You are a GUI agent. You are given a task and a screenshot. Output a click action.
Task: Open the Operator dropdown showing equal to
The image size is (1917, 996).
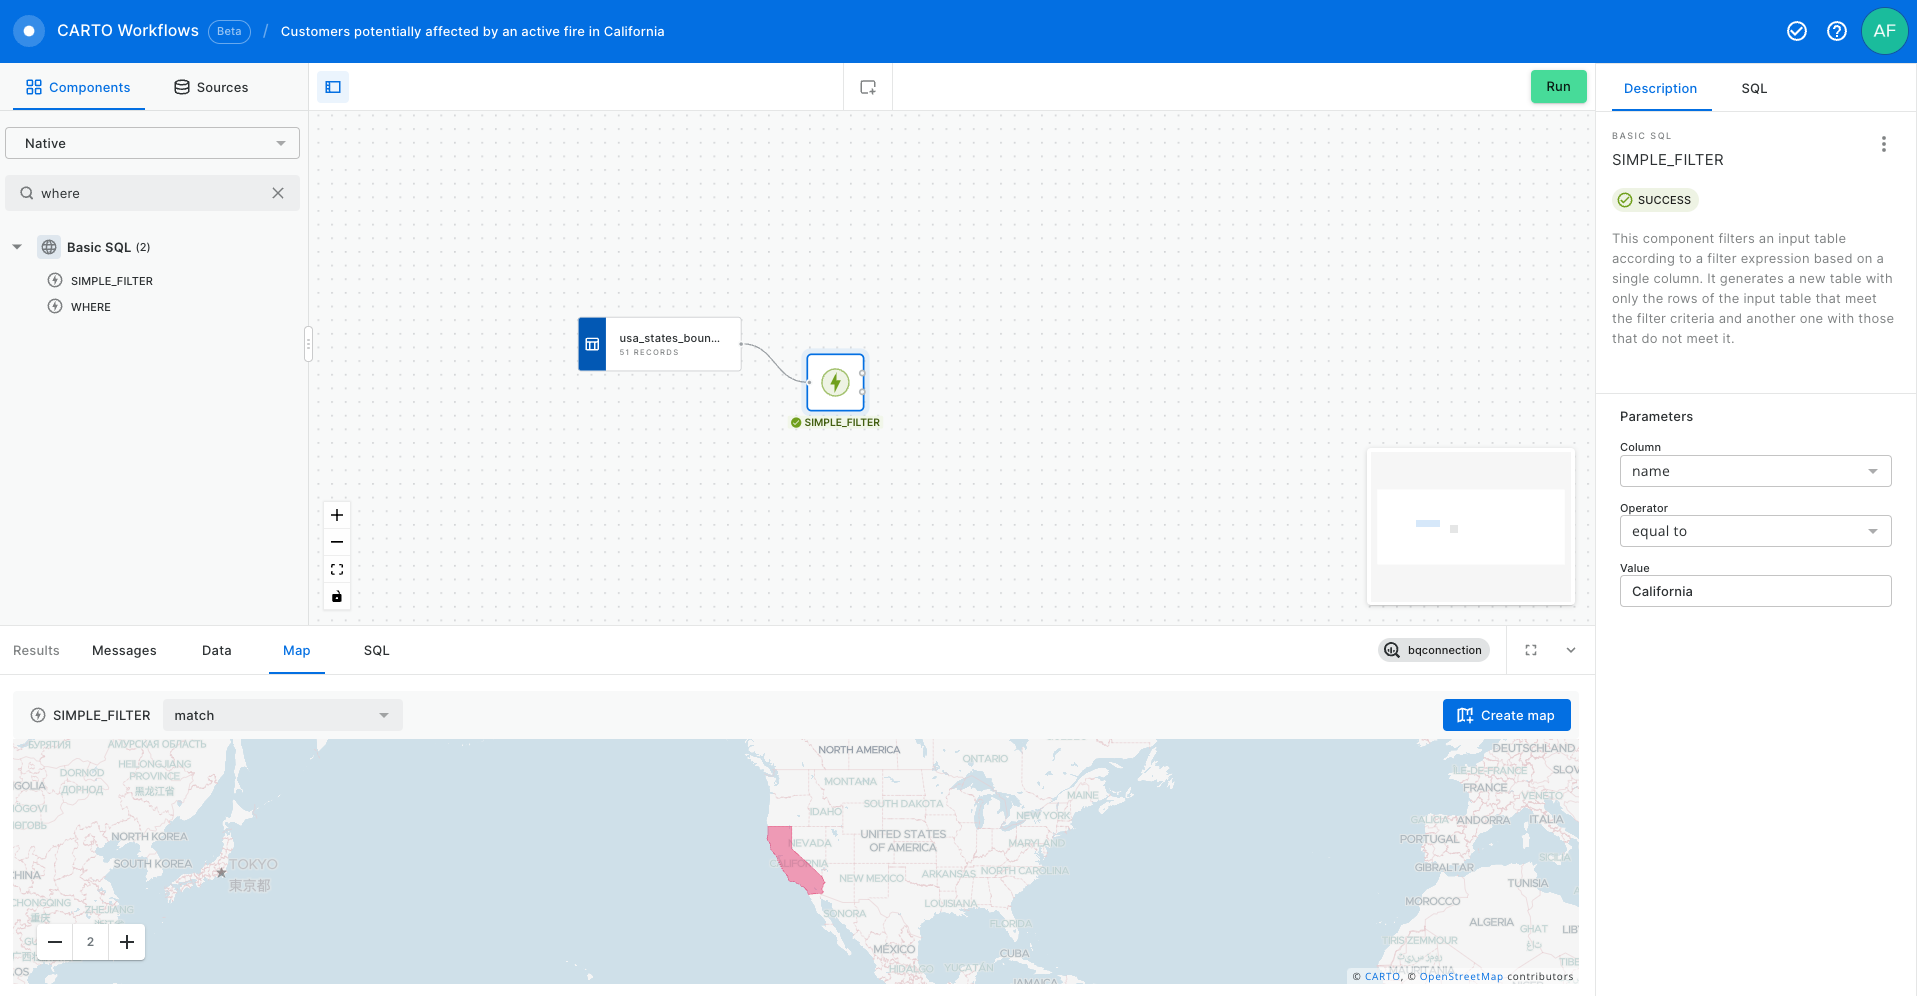click(1754, 531)
